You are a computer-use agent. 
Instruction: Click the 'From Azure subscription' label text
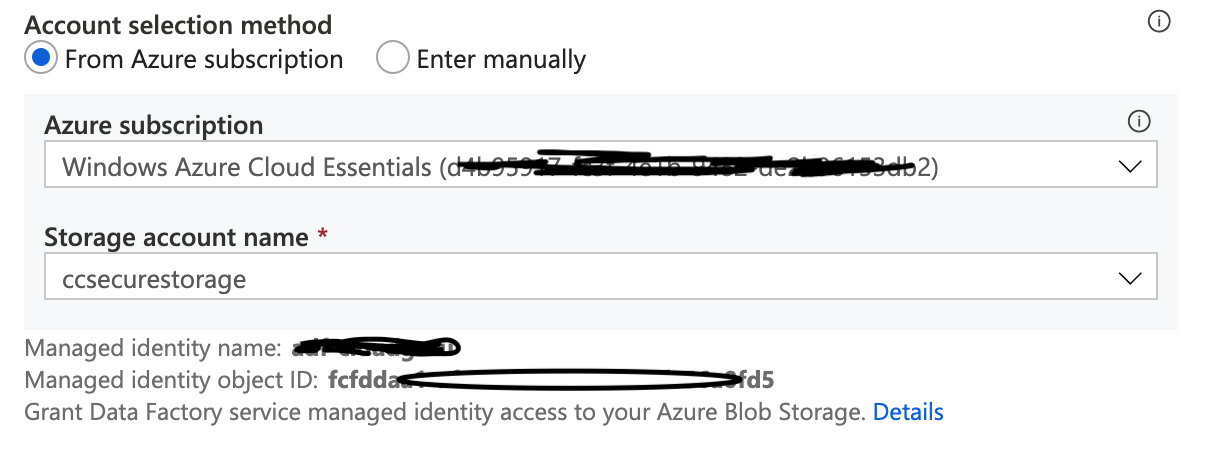(204, 59)
